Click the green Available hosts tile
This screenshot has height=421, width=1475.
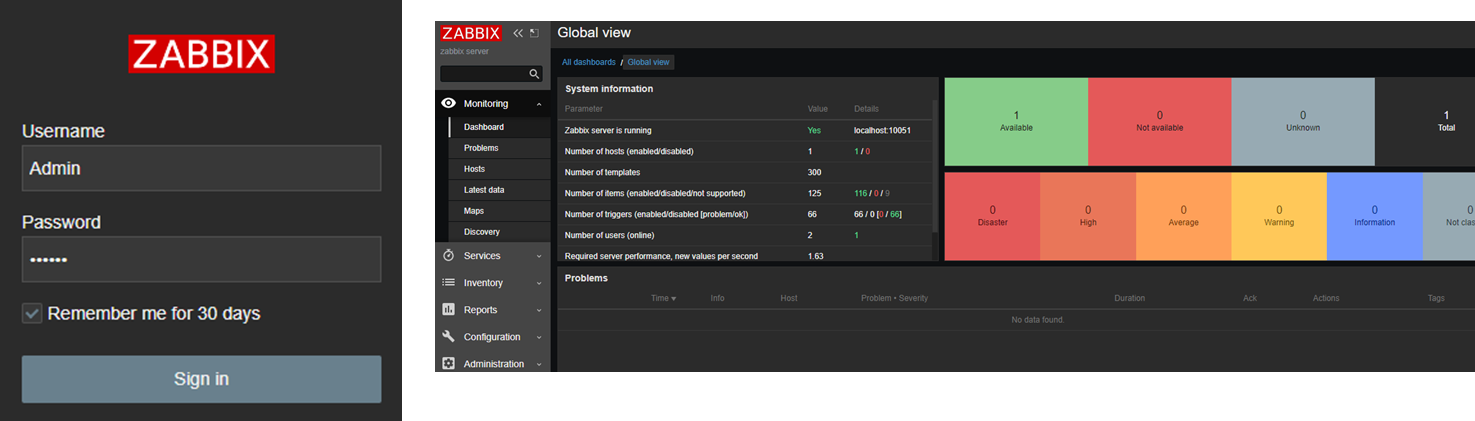[1016, 122]
